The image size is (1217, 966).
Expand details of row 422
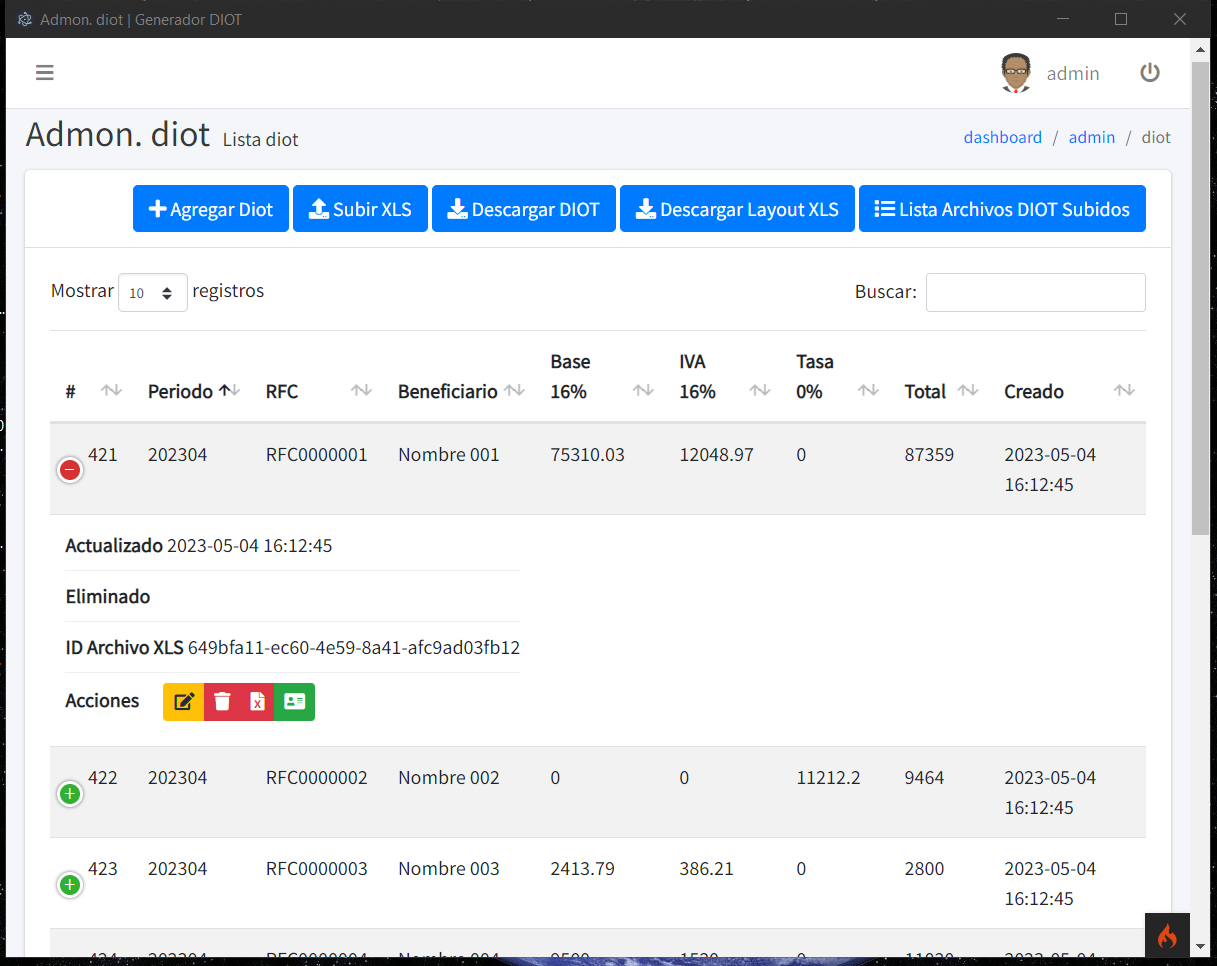70,794
